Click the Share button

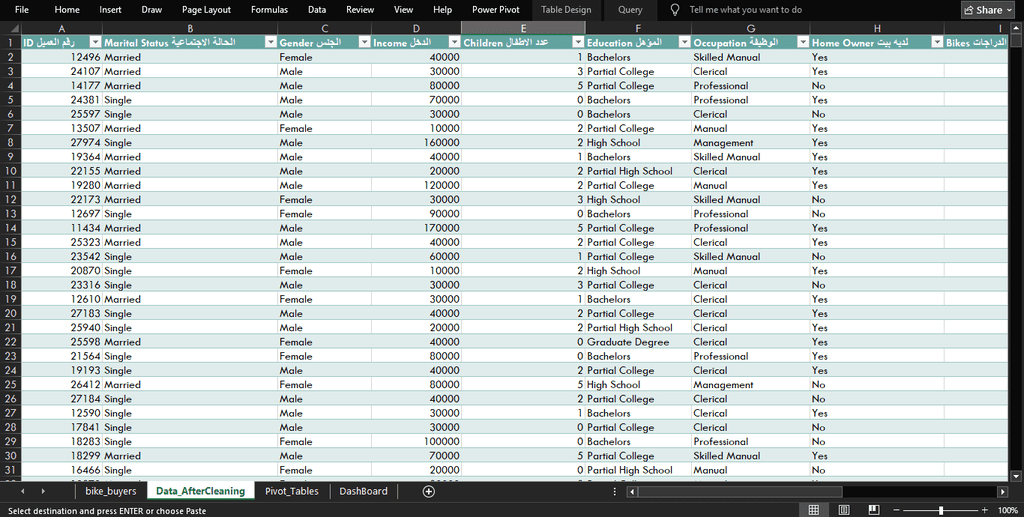click(987, 10)
